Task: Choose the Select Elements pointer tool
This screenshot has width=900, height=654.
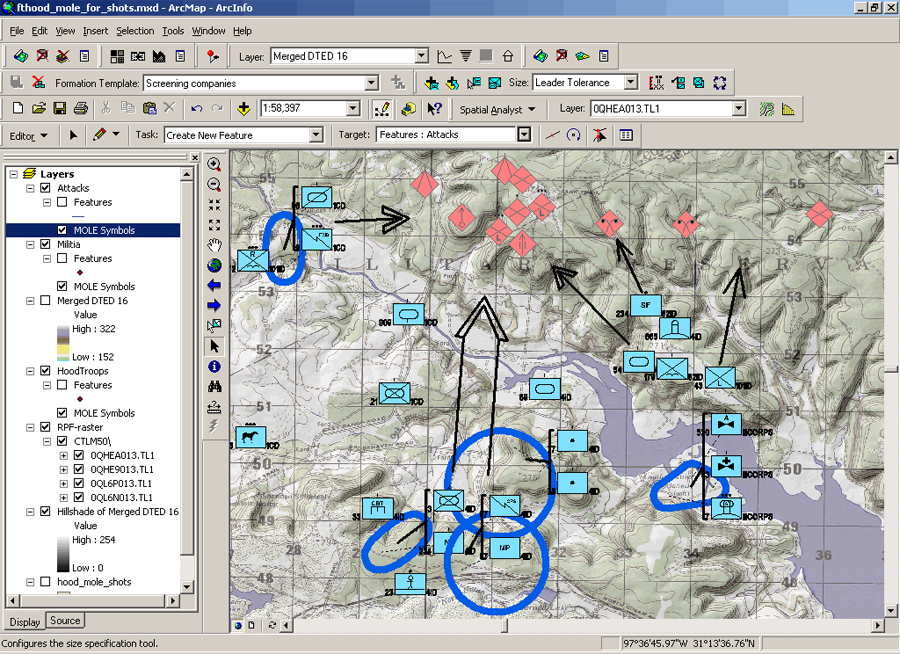Action: (214, 346)
